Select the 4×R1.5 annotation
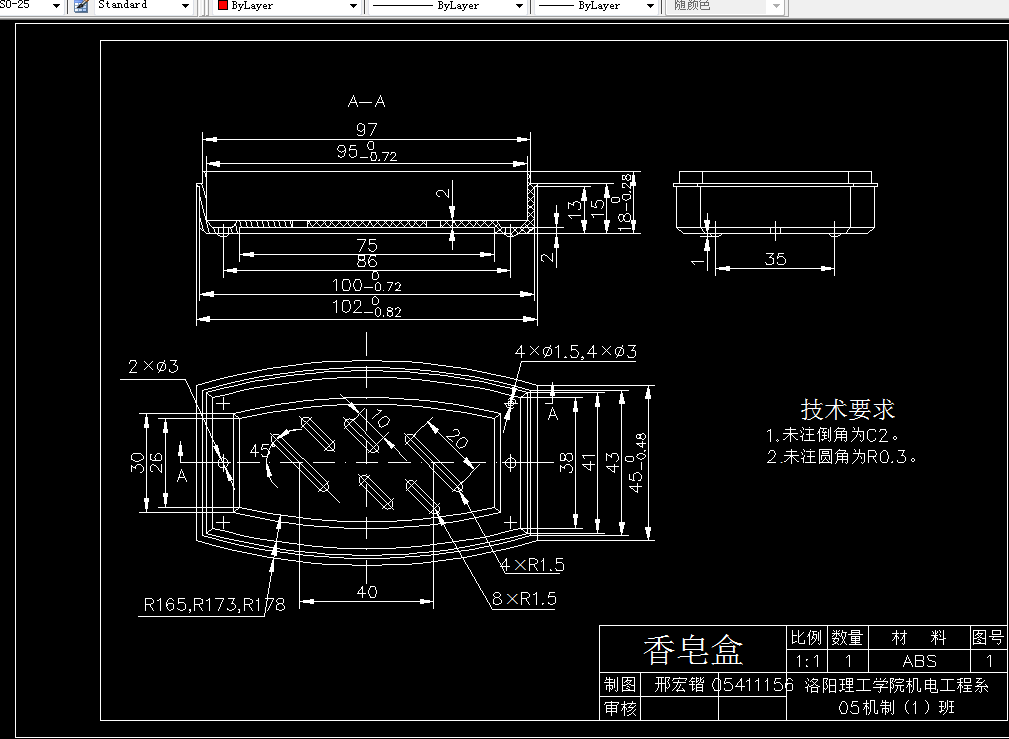Screen dimensions: 1009x739 click(532, 565)
